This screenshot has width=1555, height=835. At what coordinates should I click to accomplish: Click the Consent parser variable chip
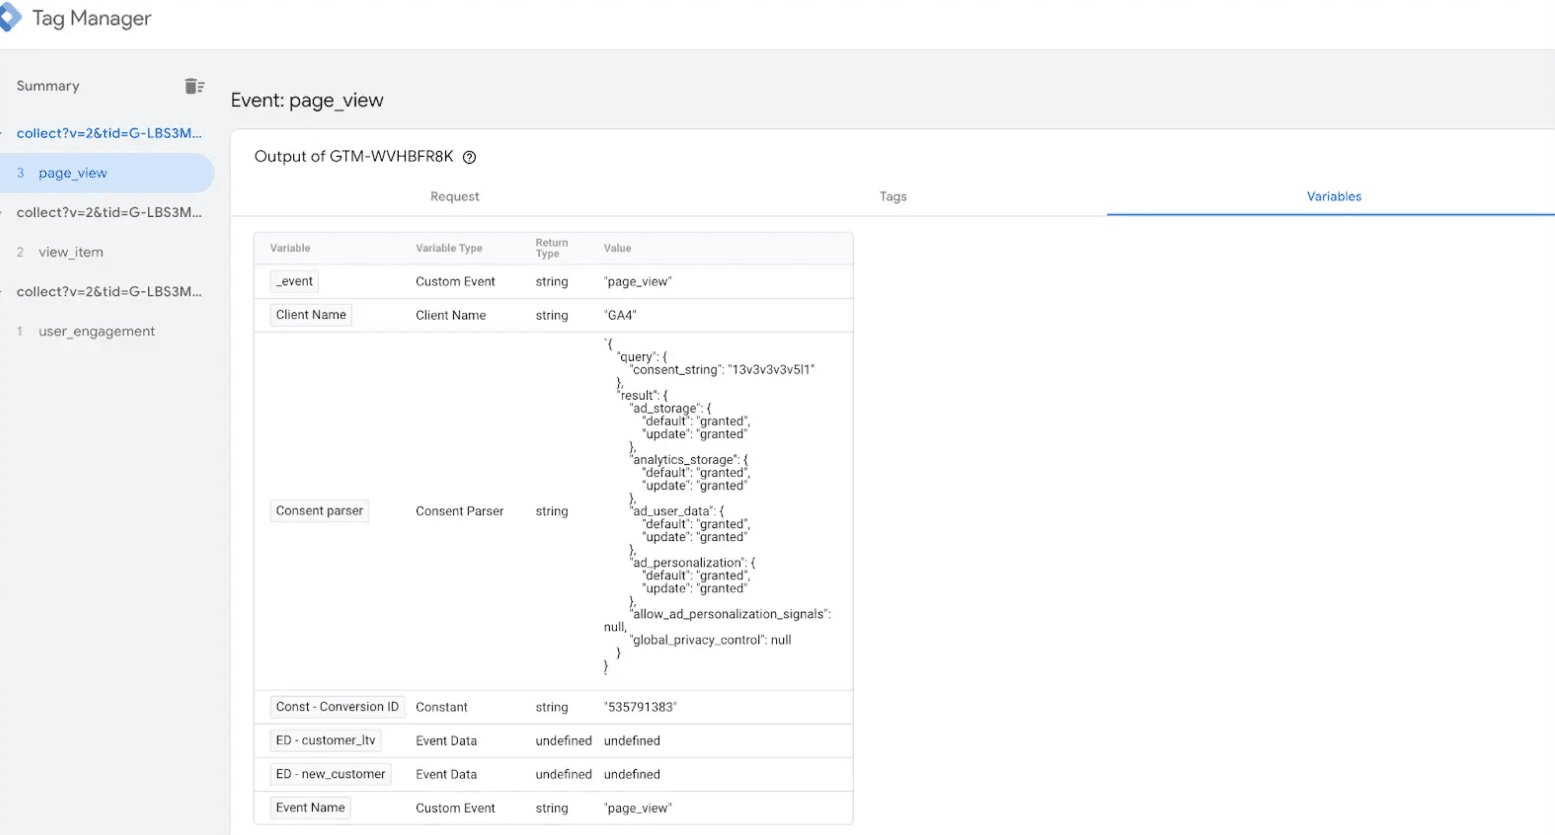[318, 511]
